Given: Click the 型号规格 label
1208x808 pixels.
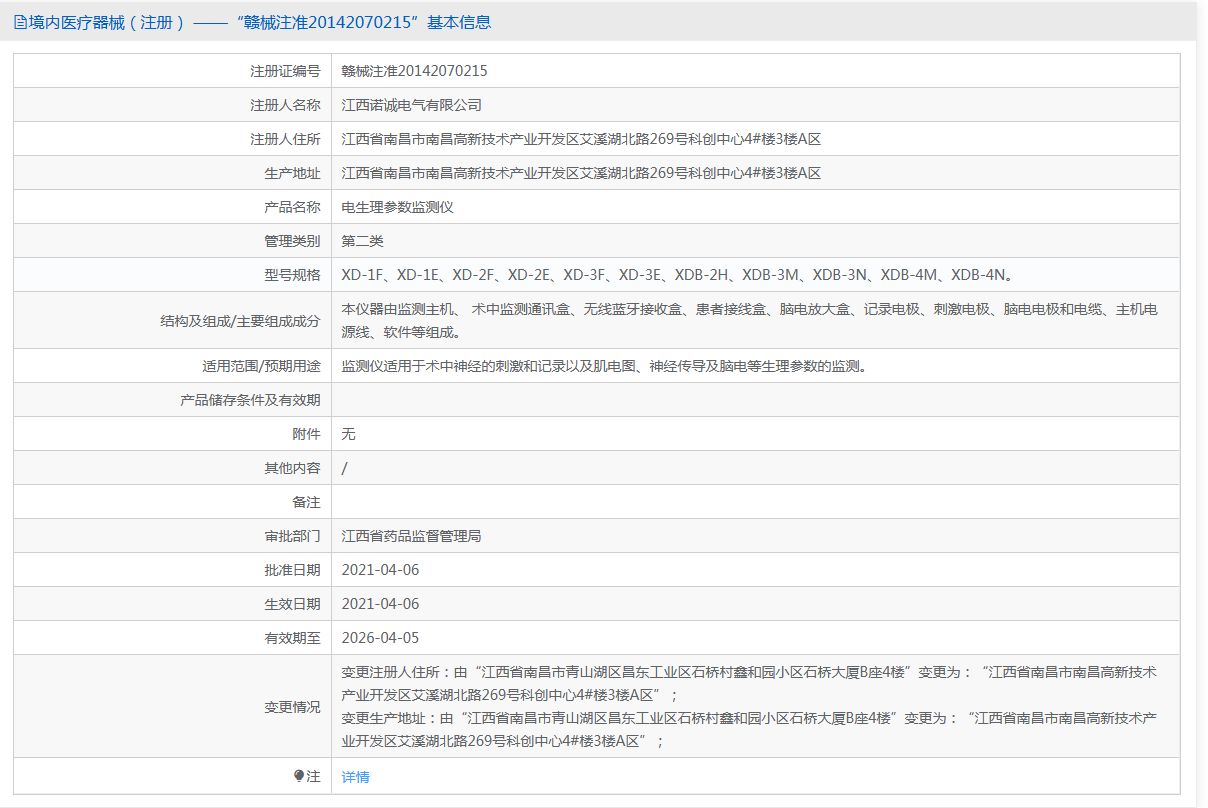Looking at the screenshot, I should tap(292, 275).
